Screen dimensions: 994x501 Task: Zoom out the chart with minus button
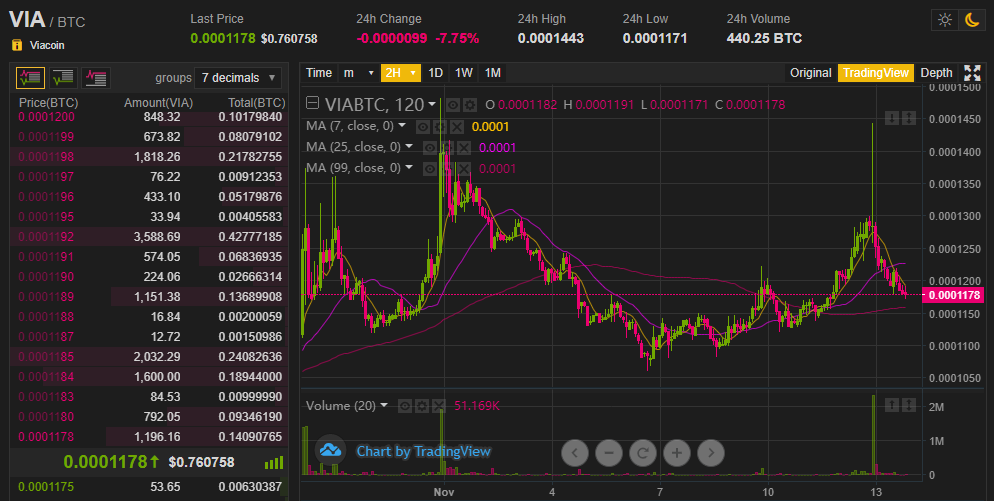tap(608, 453)
